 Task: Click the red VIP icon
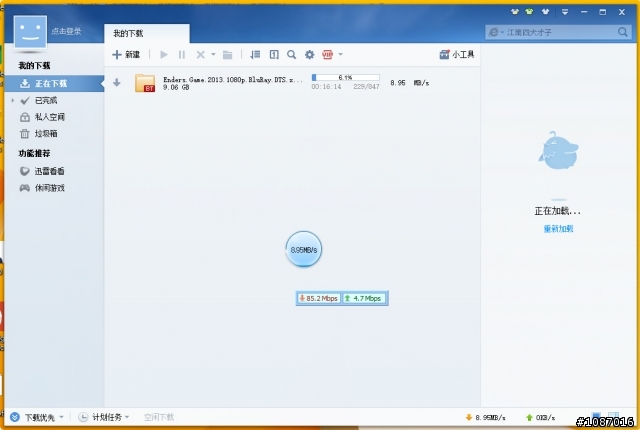click(x=327, y=54)
